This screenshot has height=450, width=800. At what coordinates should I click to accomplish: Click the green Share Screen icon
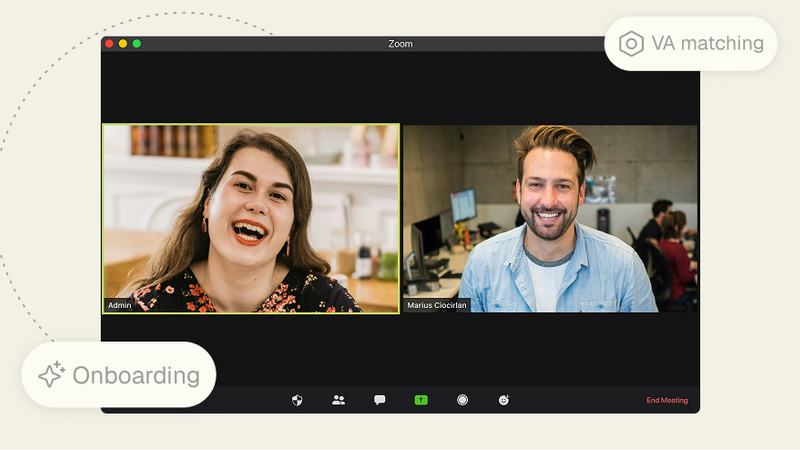[x=421, y=400]
